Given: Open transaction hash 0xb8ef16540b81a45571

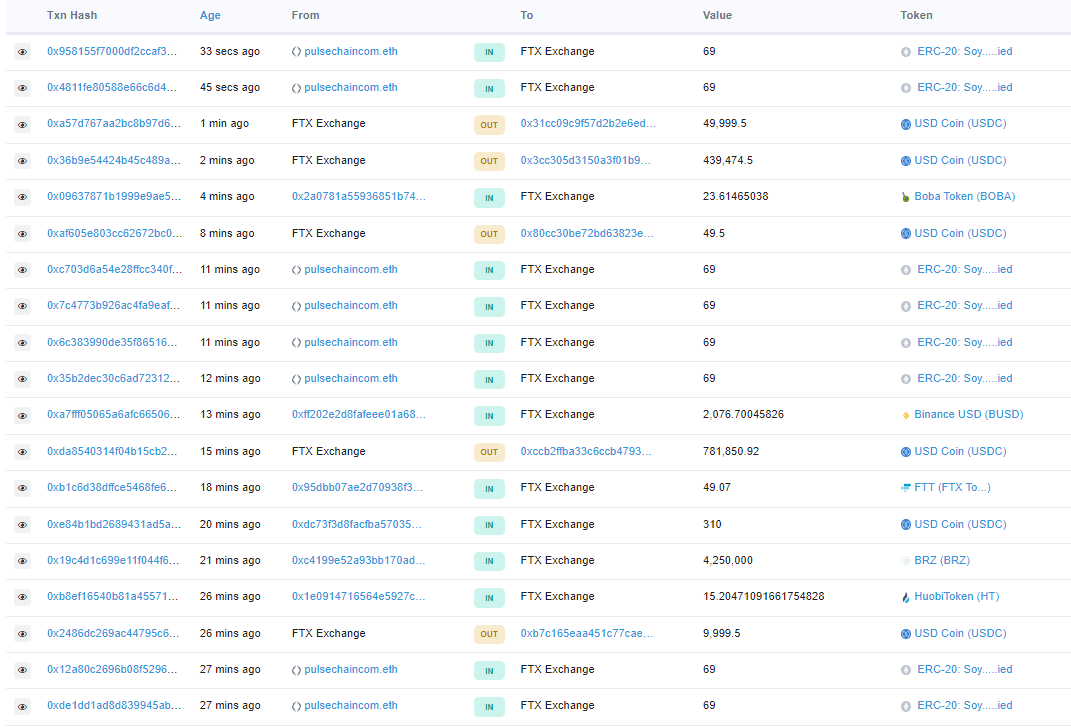Looking at the screenshot, I should [x=112, y=596].
